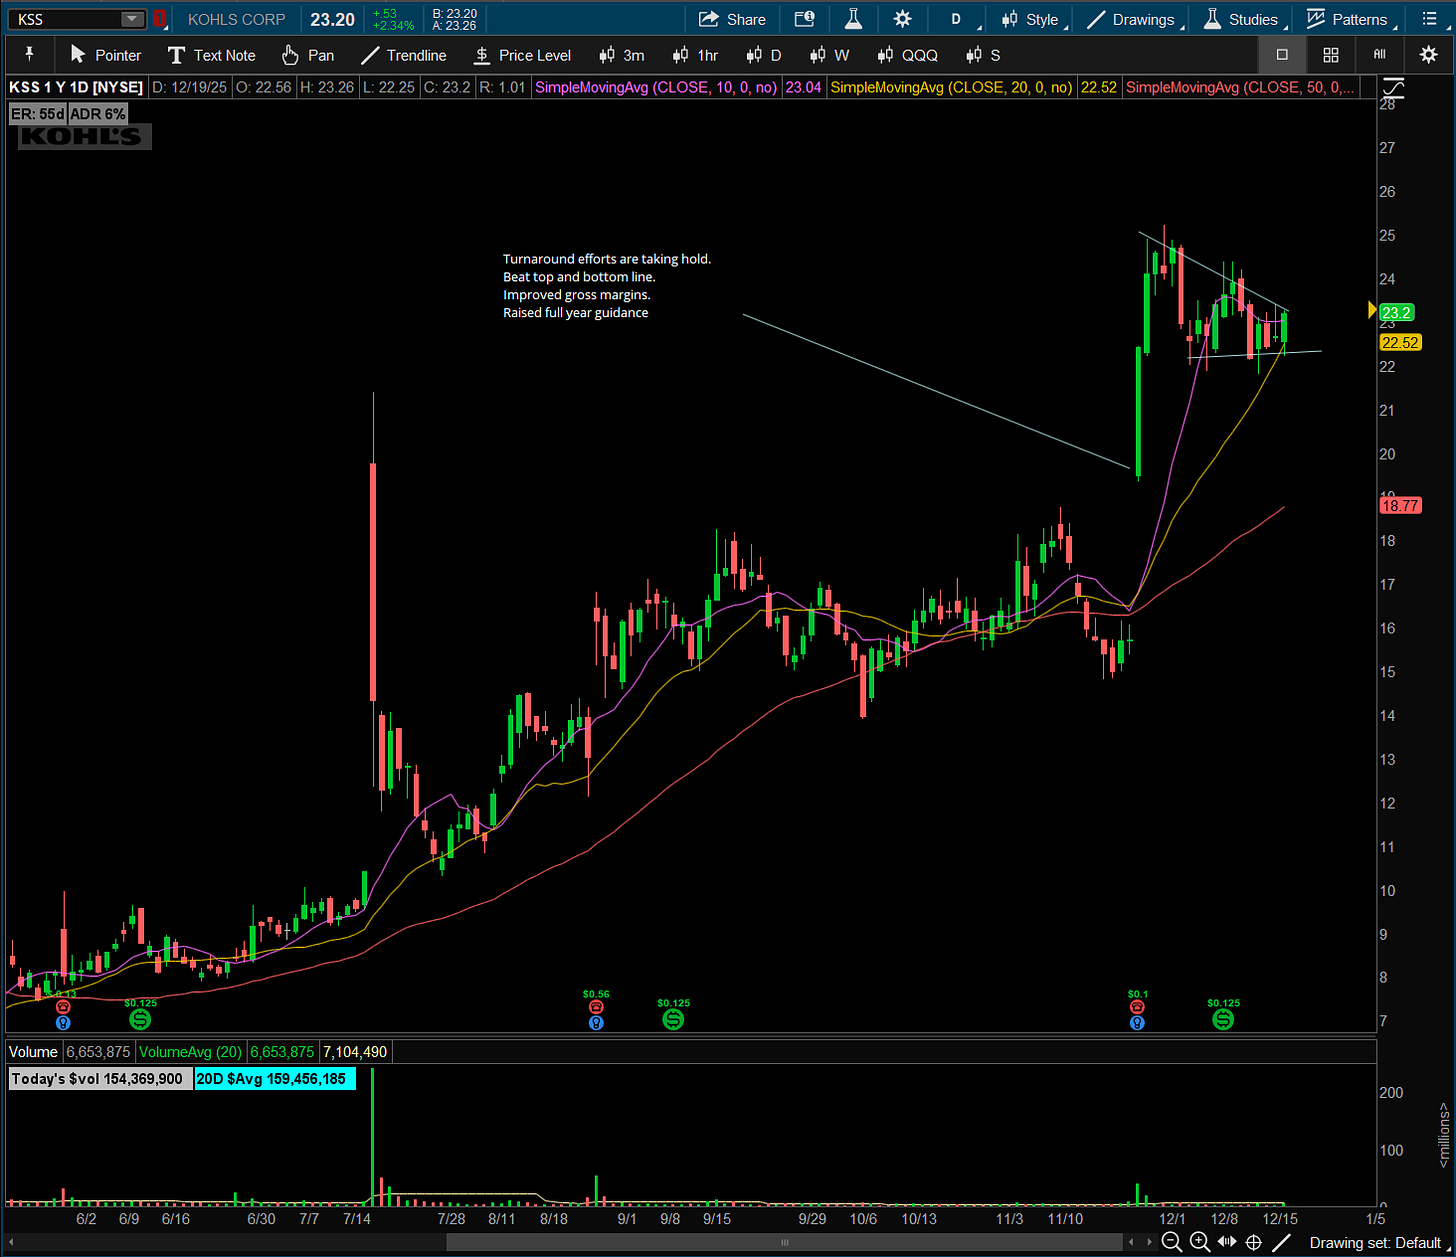Open the symbol description info card icon
Screen dimensions: 1456x1257
[804, 19]
